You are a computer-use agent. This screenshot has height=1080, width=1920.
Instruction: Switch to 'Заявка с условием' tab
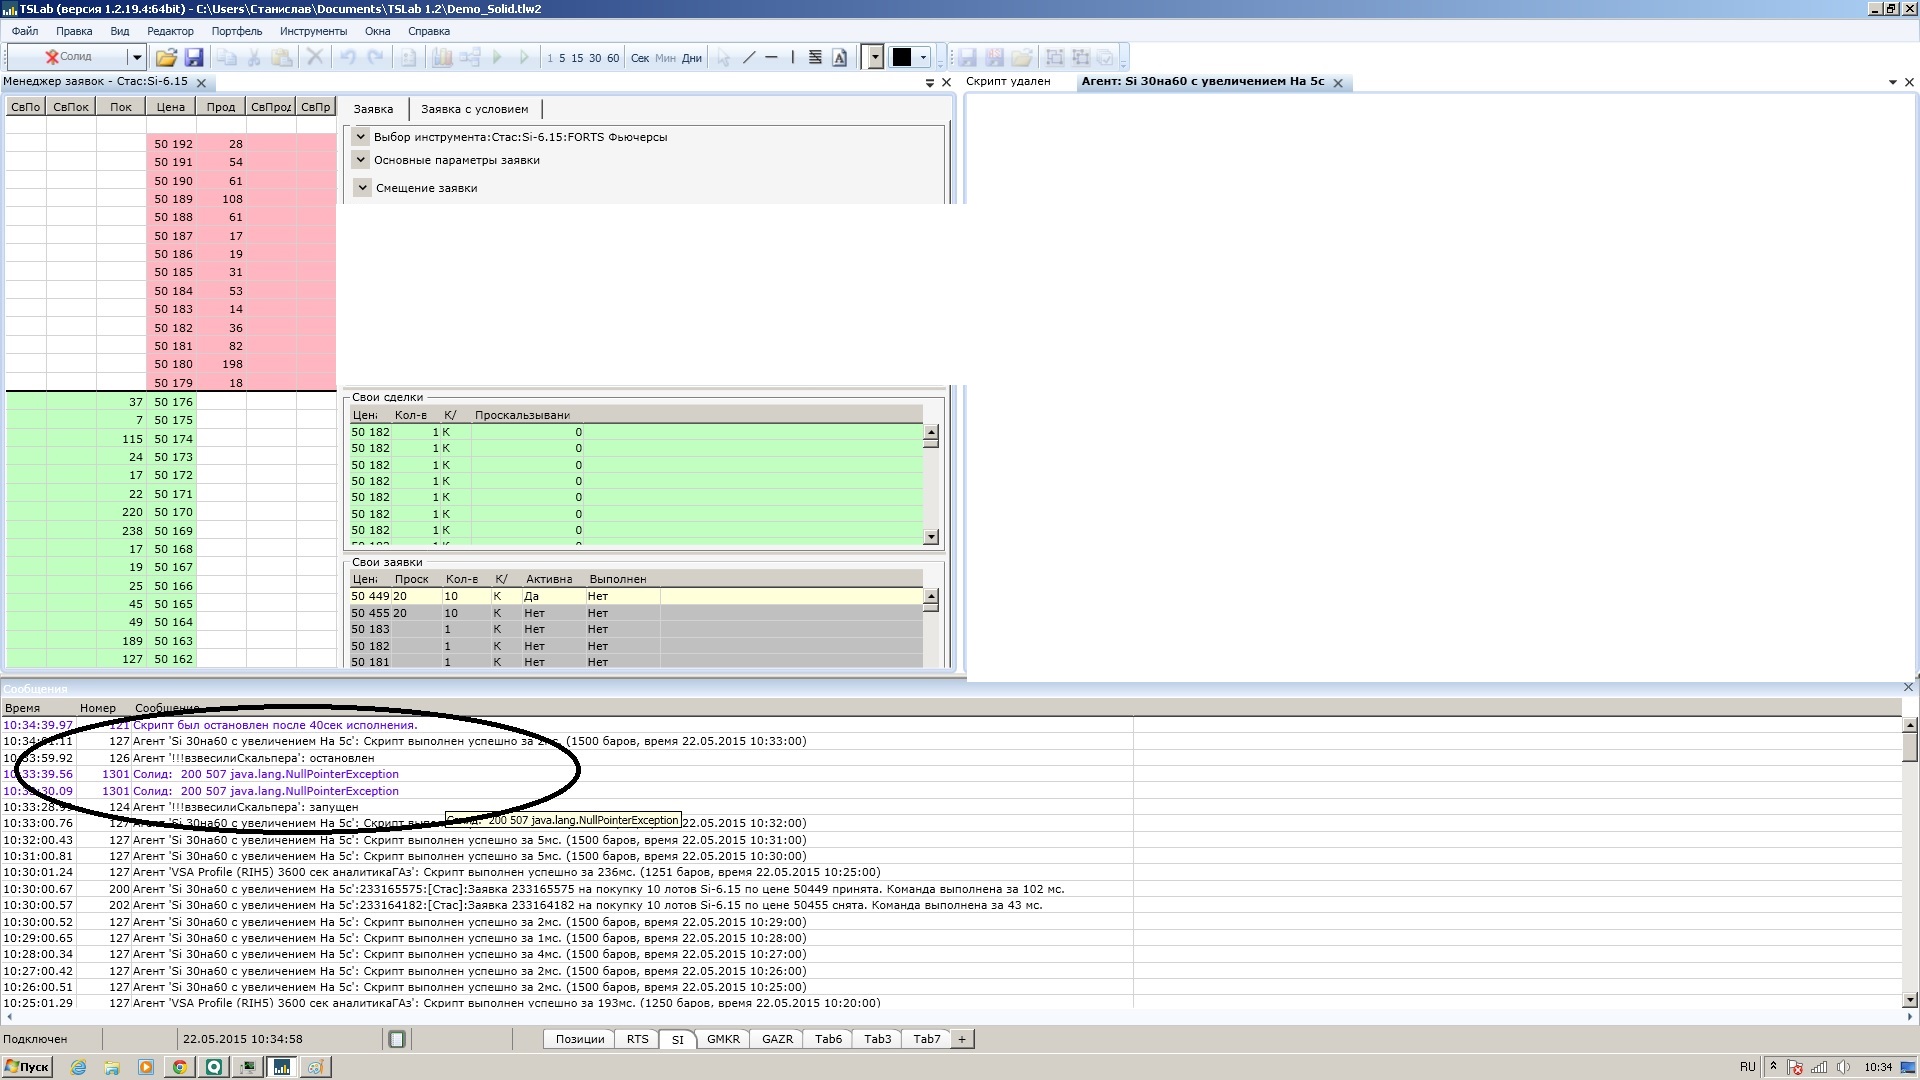coord(474,109)
